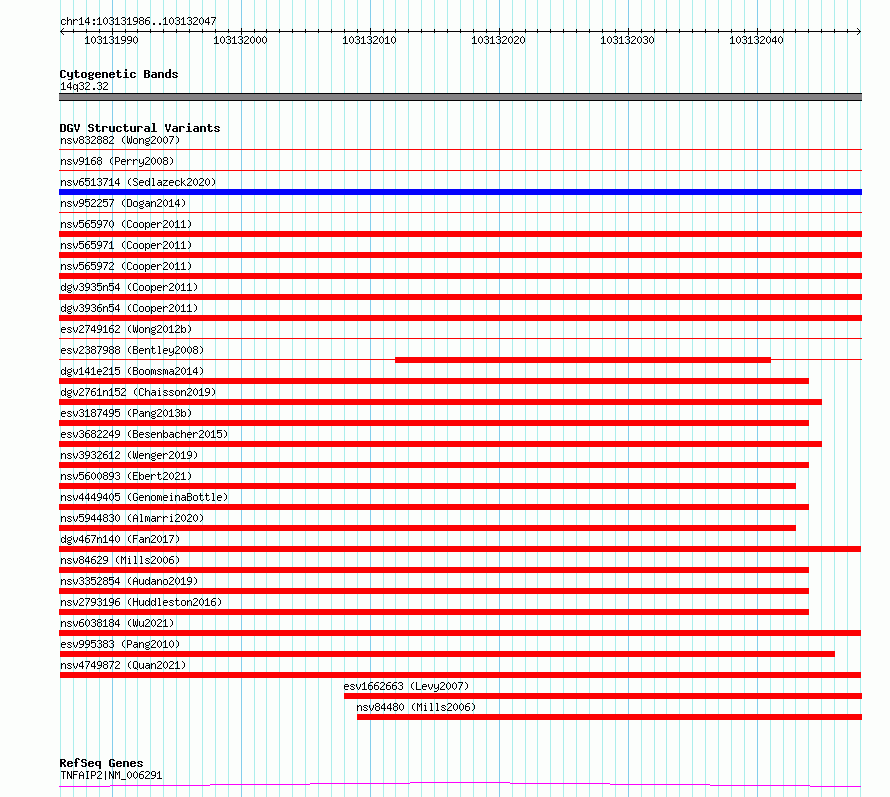890x797 pixels.
Task: Open variant esv3187495 (Pang2013b)
Action: pos(126,413)
